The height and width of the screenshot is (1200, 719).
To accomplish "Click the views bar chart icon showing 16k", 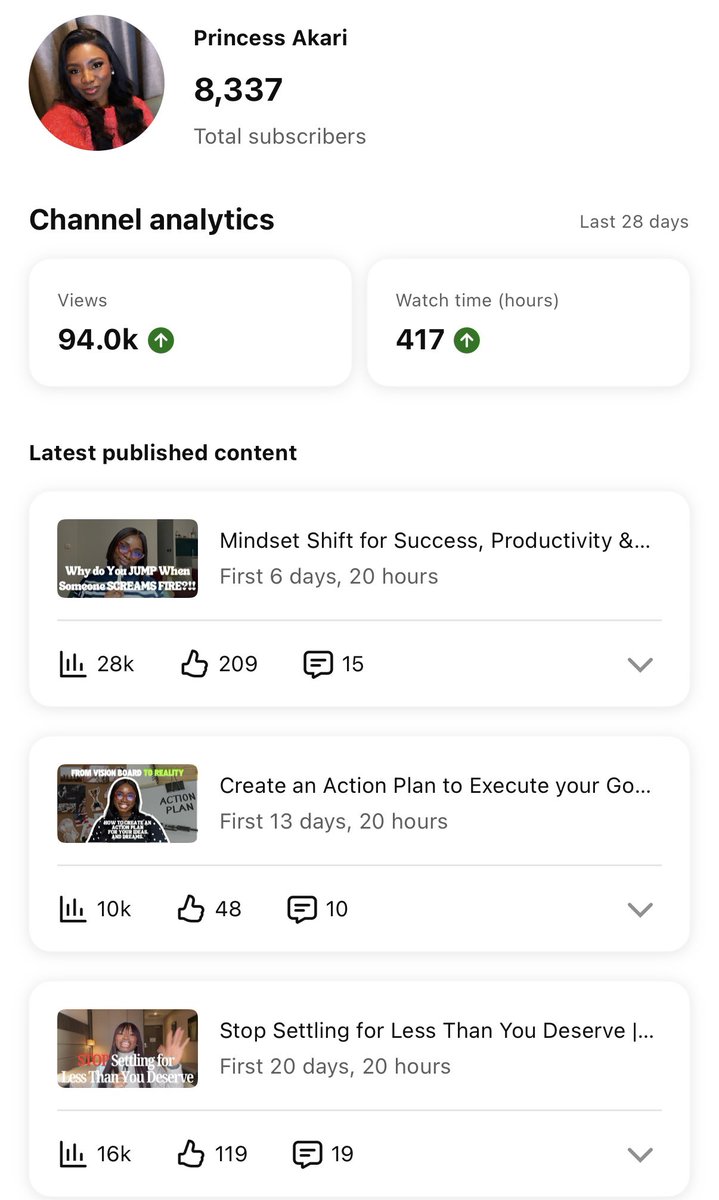I will pyautogui.click(x=73, y=1154).
